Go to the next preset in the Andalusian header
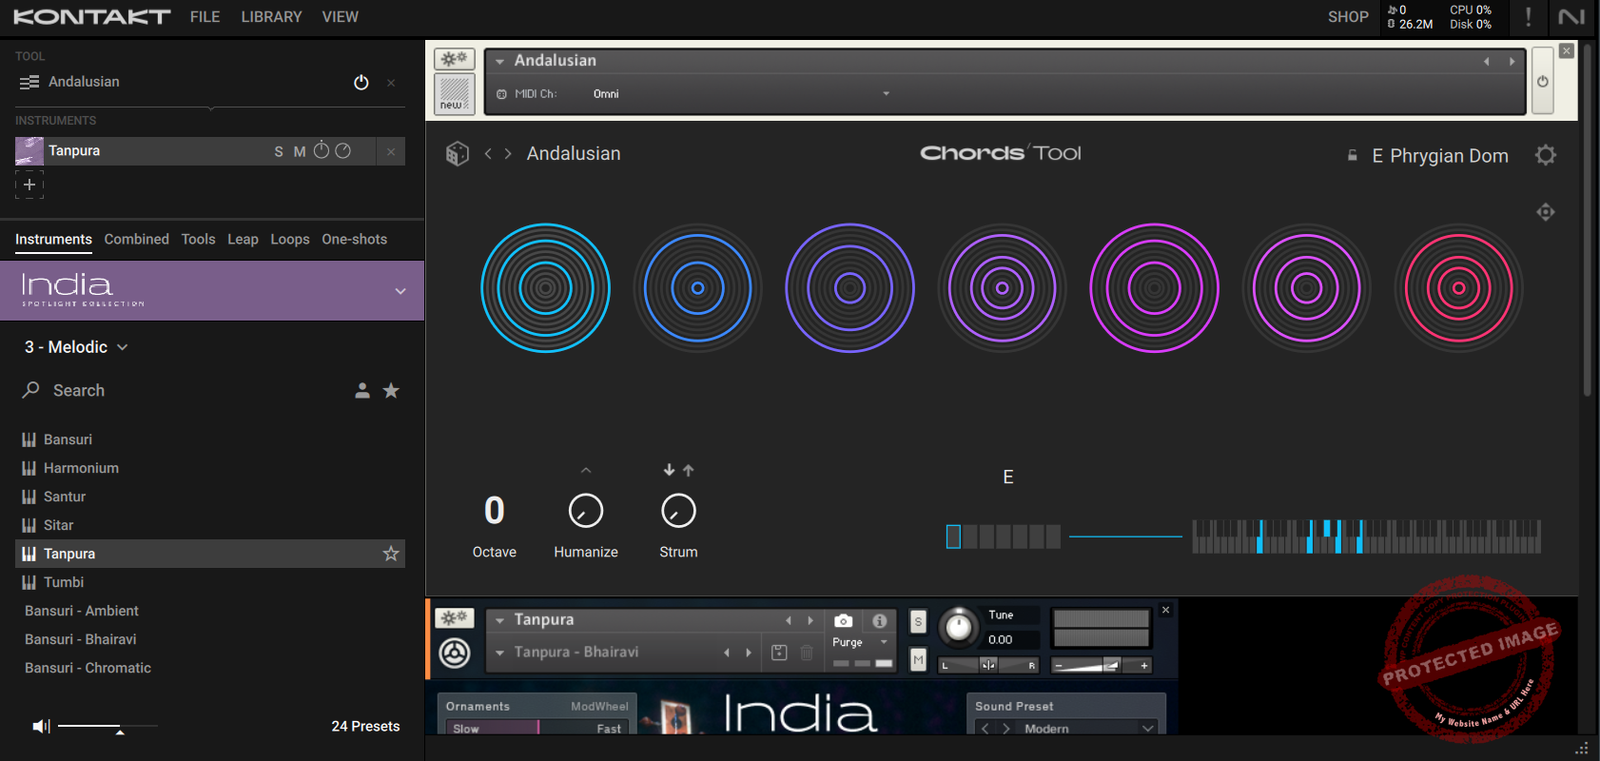This screenshot has width=1600, height=761. point(1512,62)
